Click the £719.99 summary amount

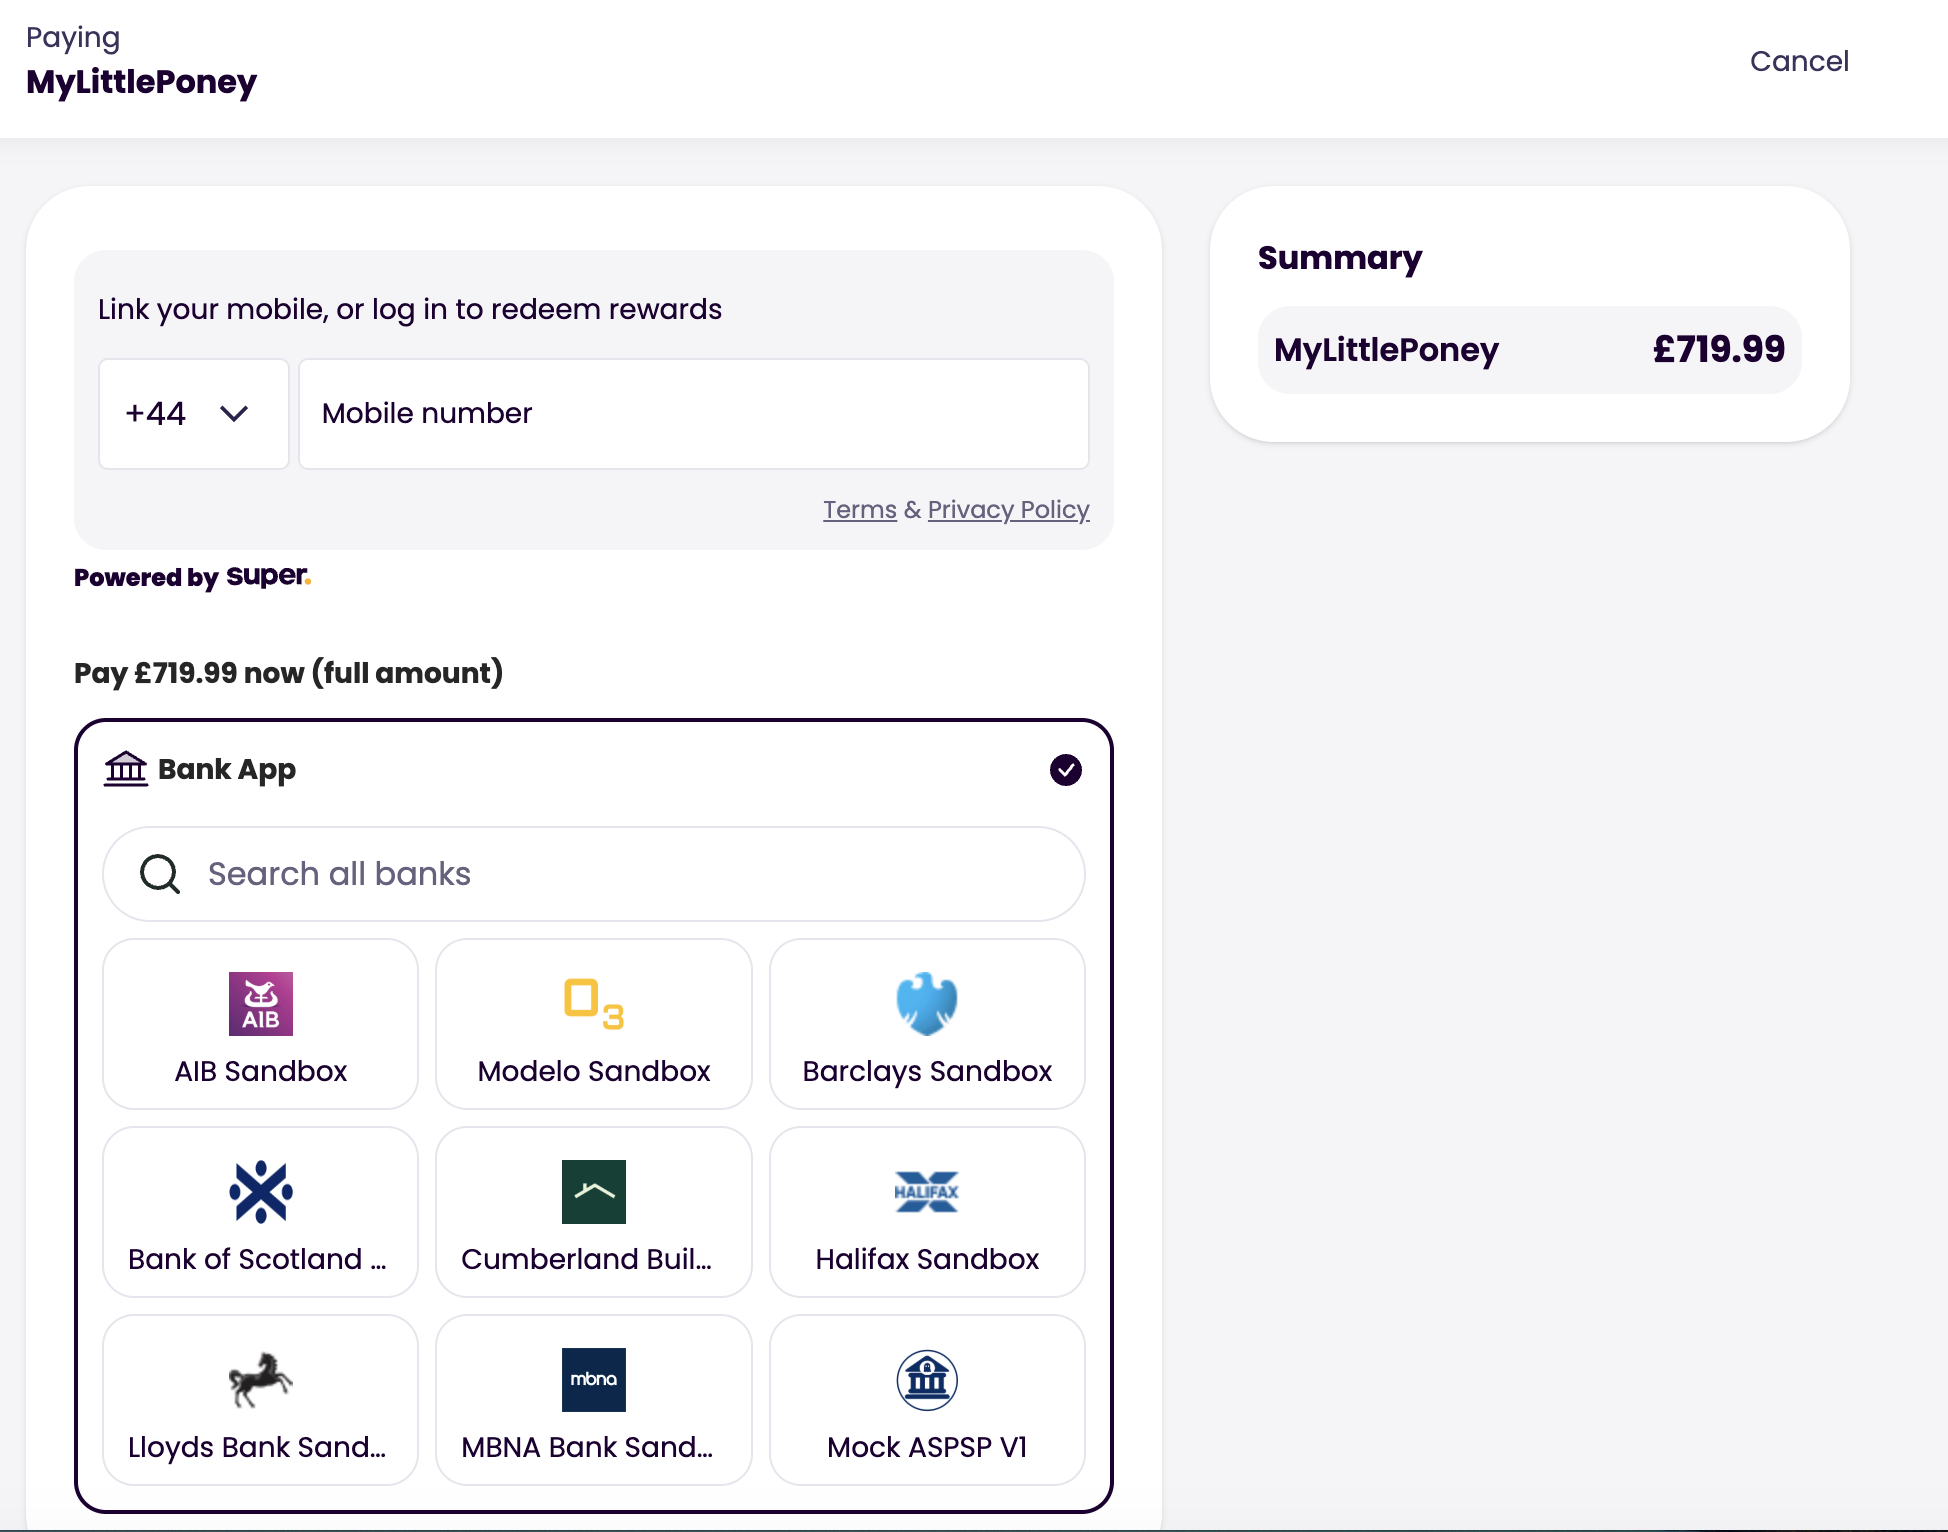coord(1719,349)
